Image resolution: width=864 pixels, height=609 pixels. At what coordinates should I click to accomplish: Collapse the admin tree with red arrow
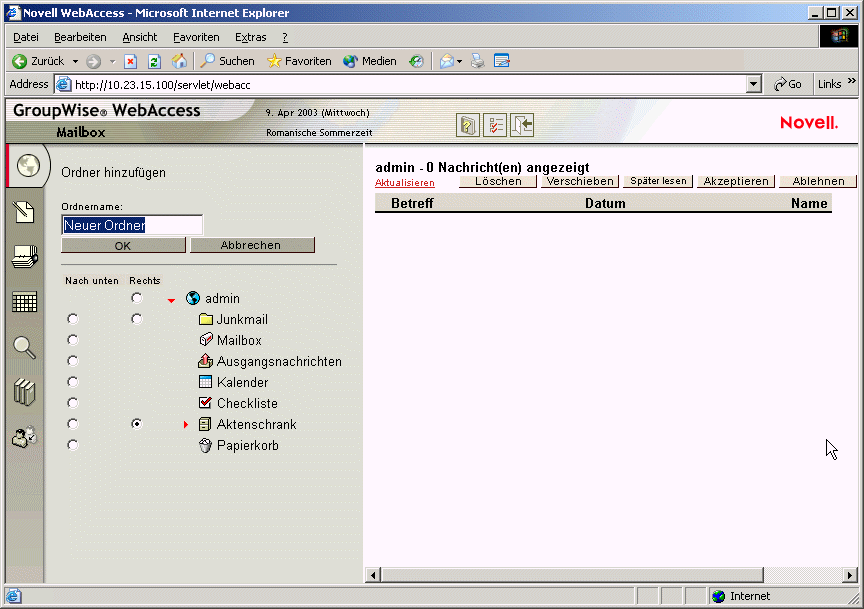coord(171,300)
